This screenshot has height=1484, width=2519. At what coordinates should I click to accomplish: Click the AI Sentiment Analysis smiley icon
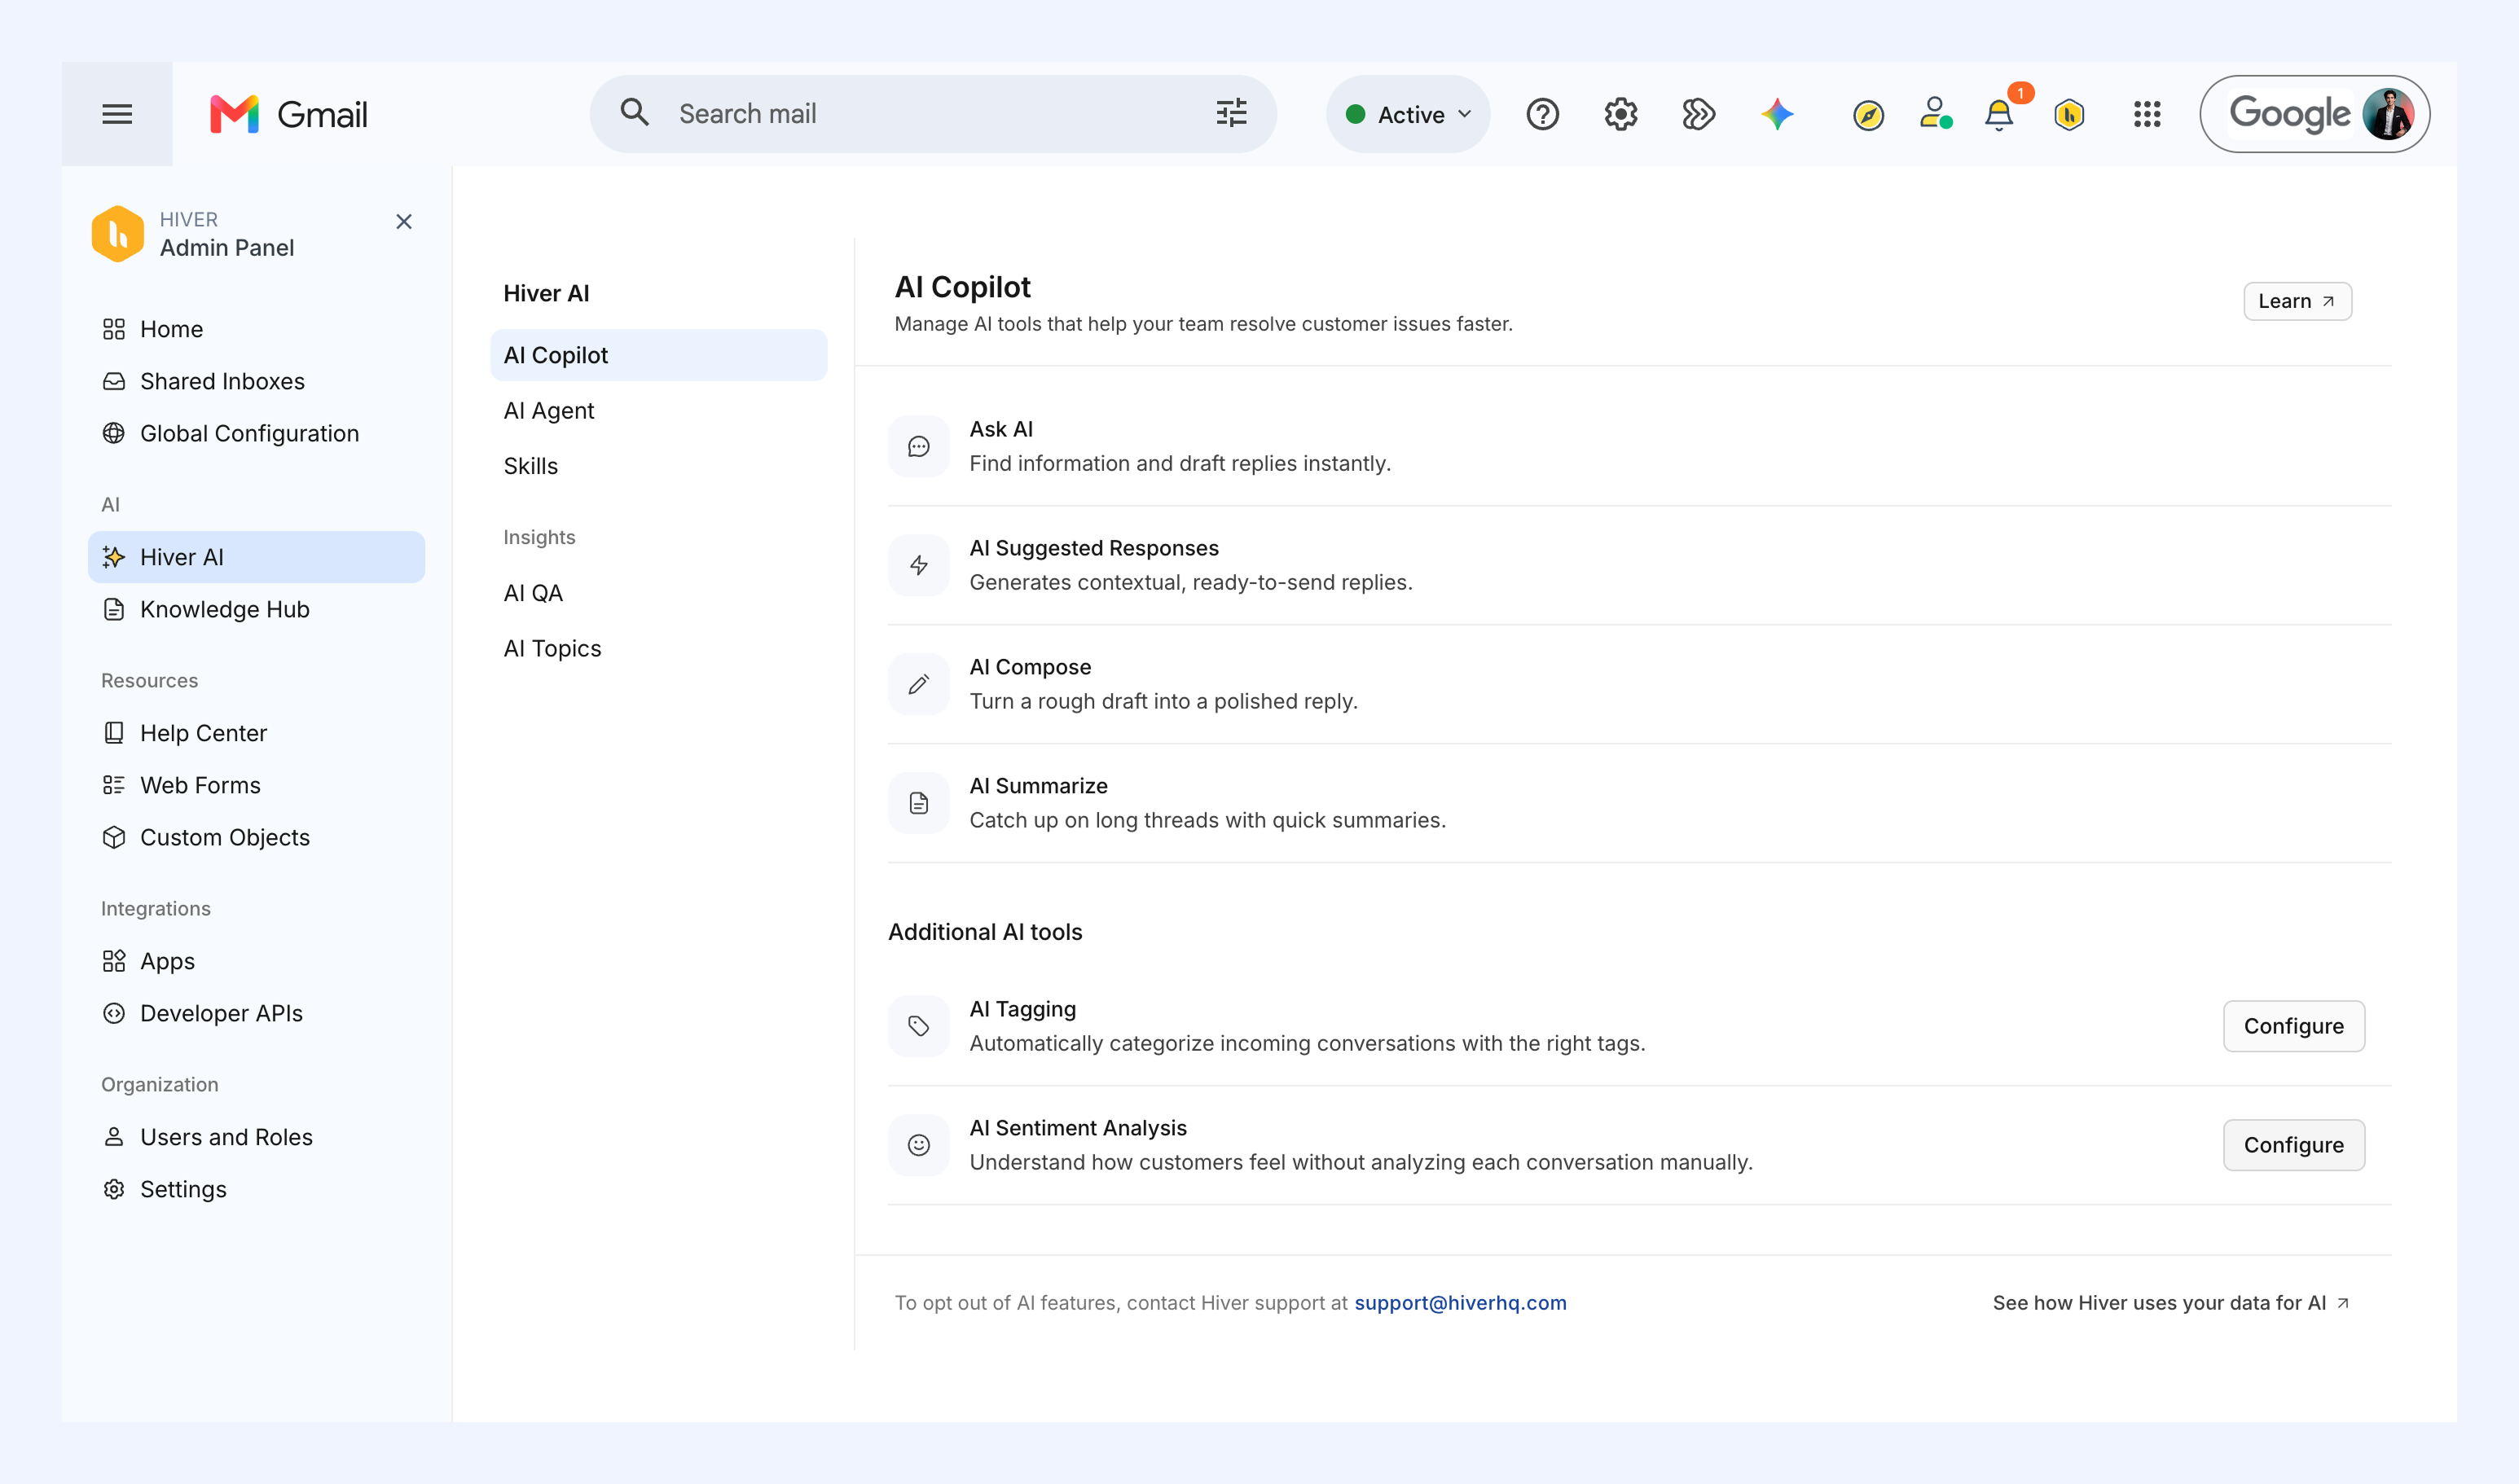click(x=918, y=1145)
